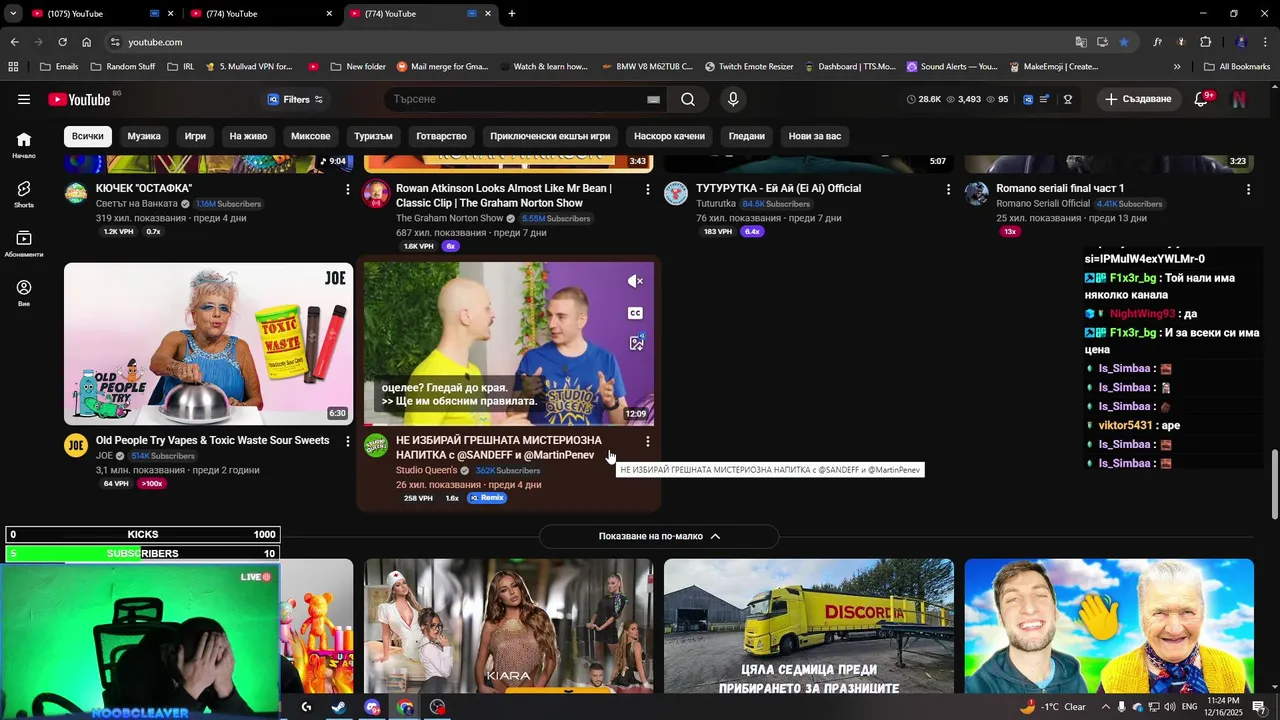The height and width of the screenshot is (720, 1280).
Task: Open Old People Try Vapes thumbnail
Action: pos(208,344)
